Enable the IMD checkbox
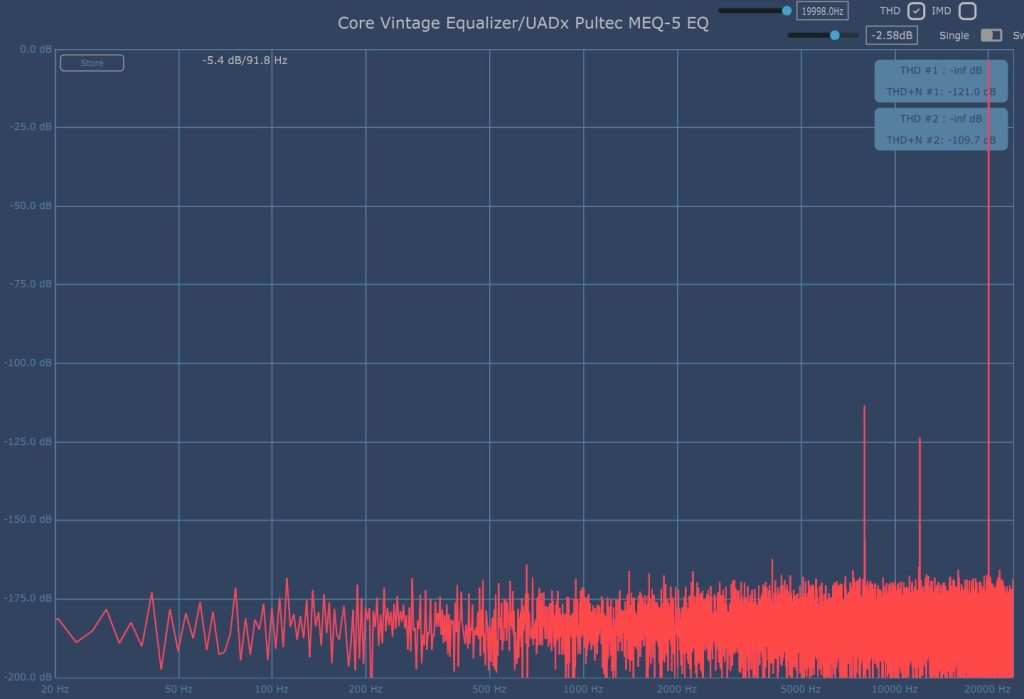 coord(967,11)
